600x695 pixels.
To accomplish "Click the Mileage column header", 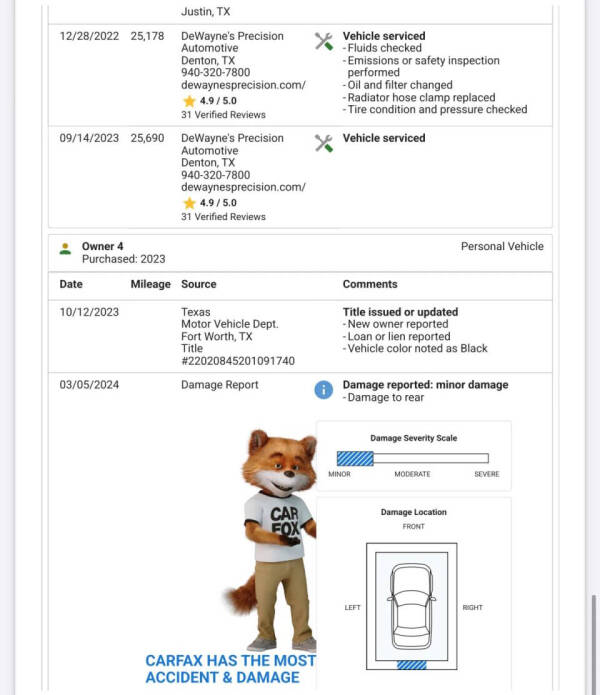I will pyautogui.click(x=150, y=284).
